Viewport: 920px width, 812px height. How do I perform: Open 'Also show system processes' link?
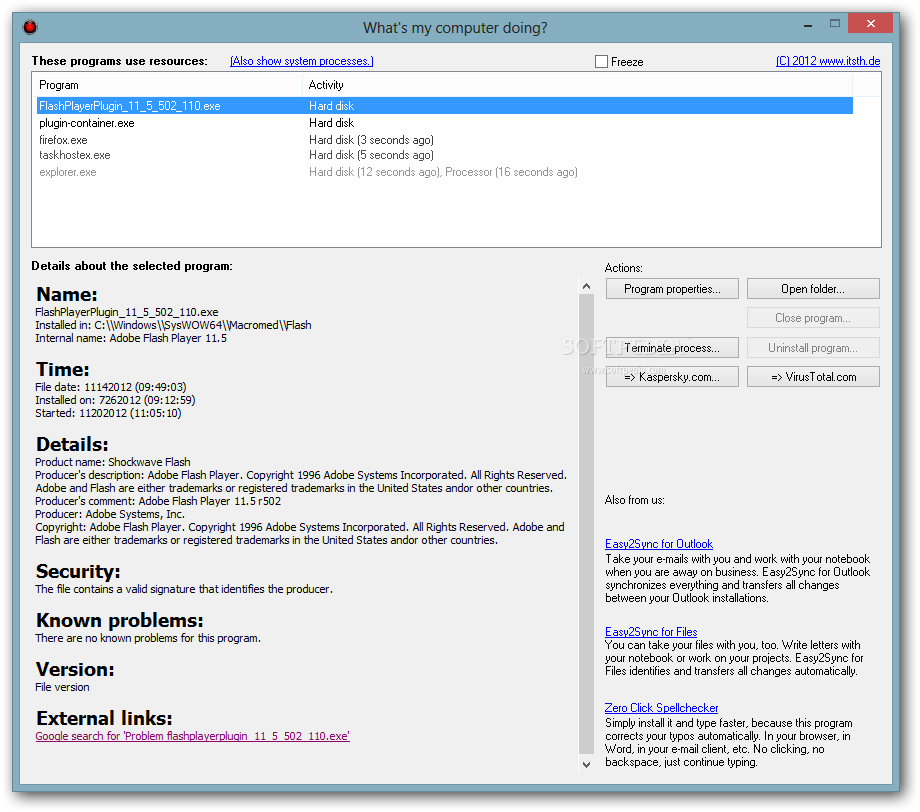[x=302, y=61]
